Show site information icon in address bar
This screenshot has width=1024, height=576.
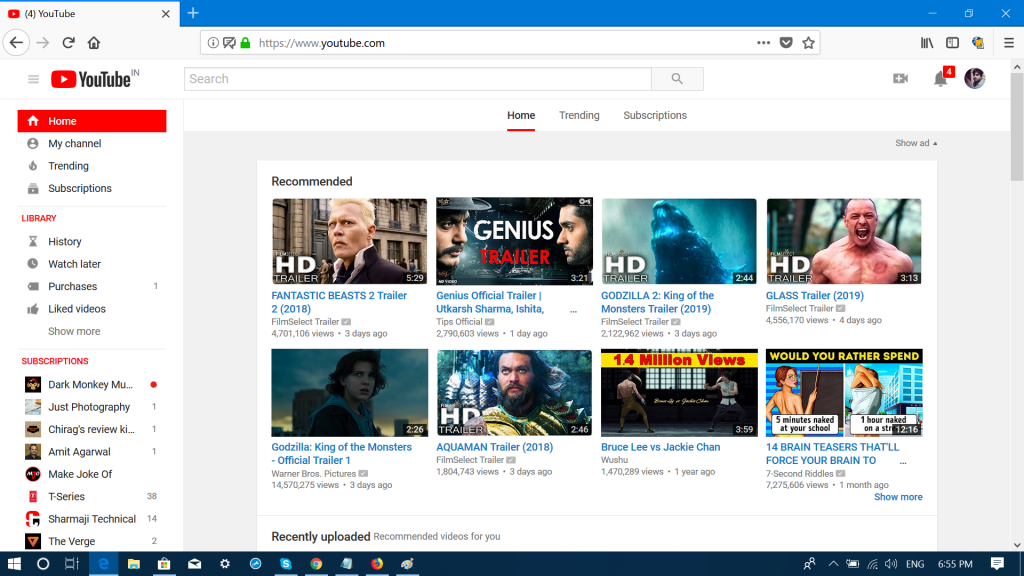213,43
